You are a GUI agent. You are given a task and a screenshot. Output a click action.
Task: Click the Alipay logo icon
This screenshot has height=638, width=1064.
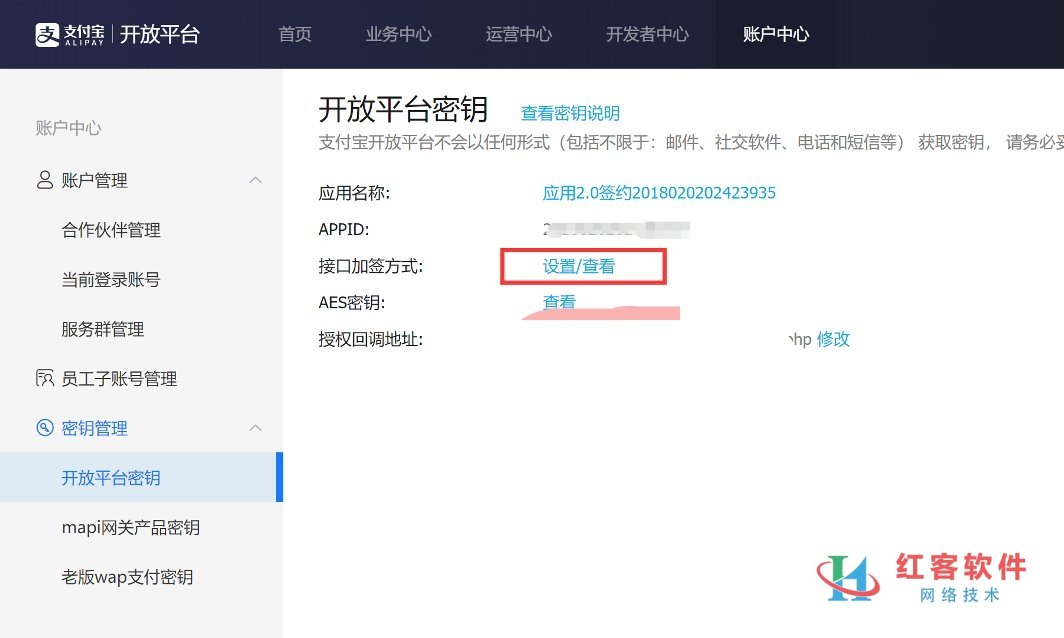pyautogui.click(x=48, y=35)
